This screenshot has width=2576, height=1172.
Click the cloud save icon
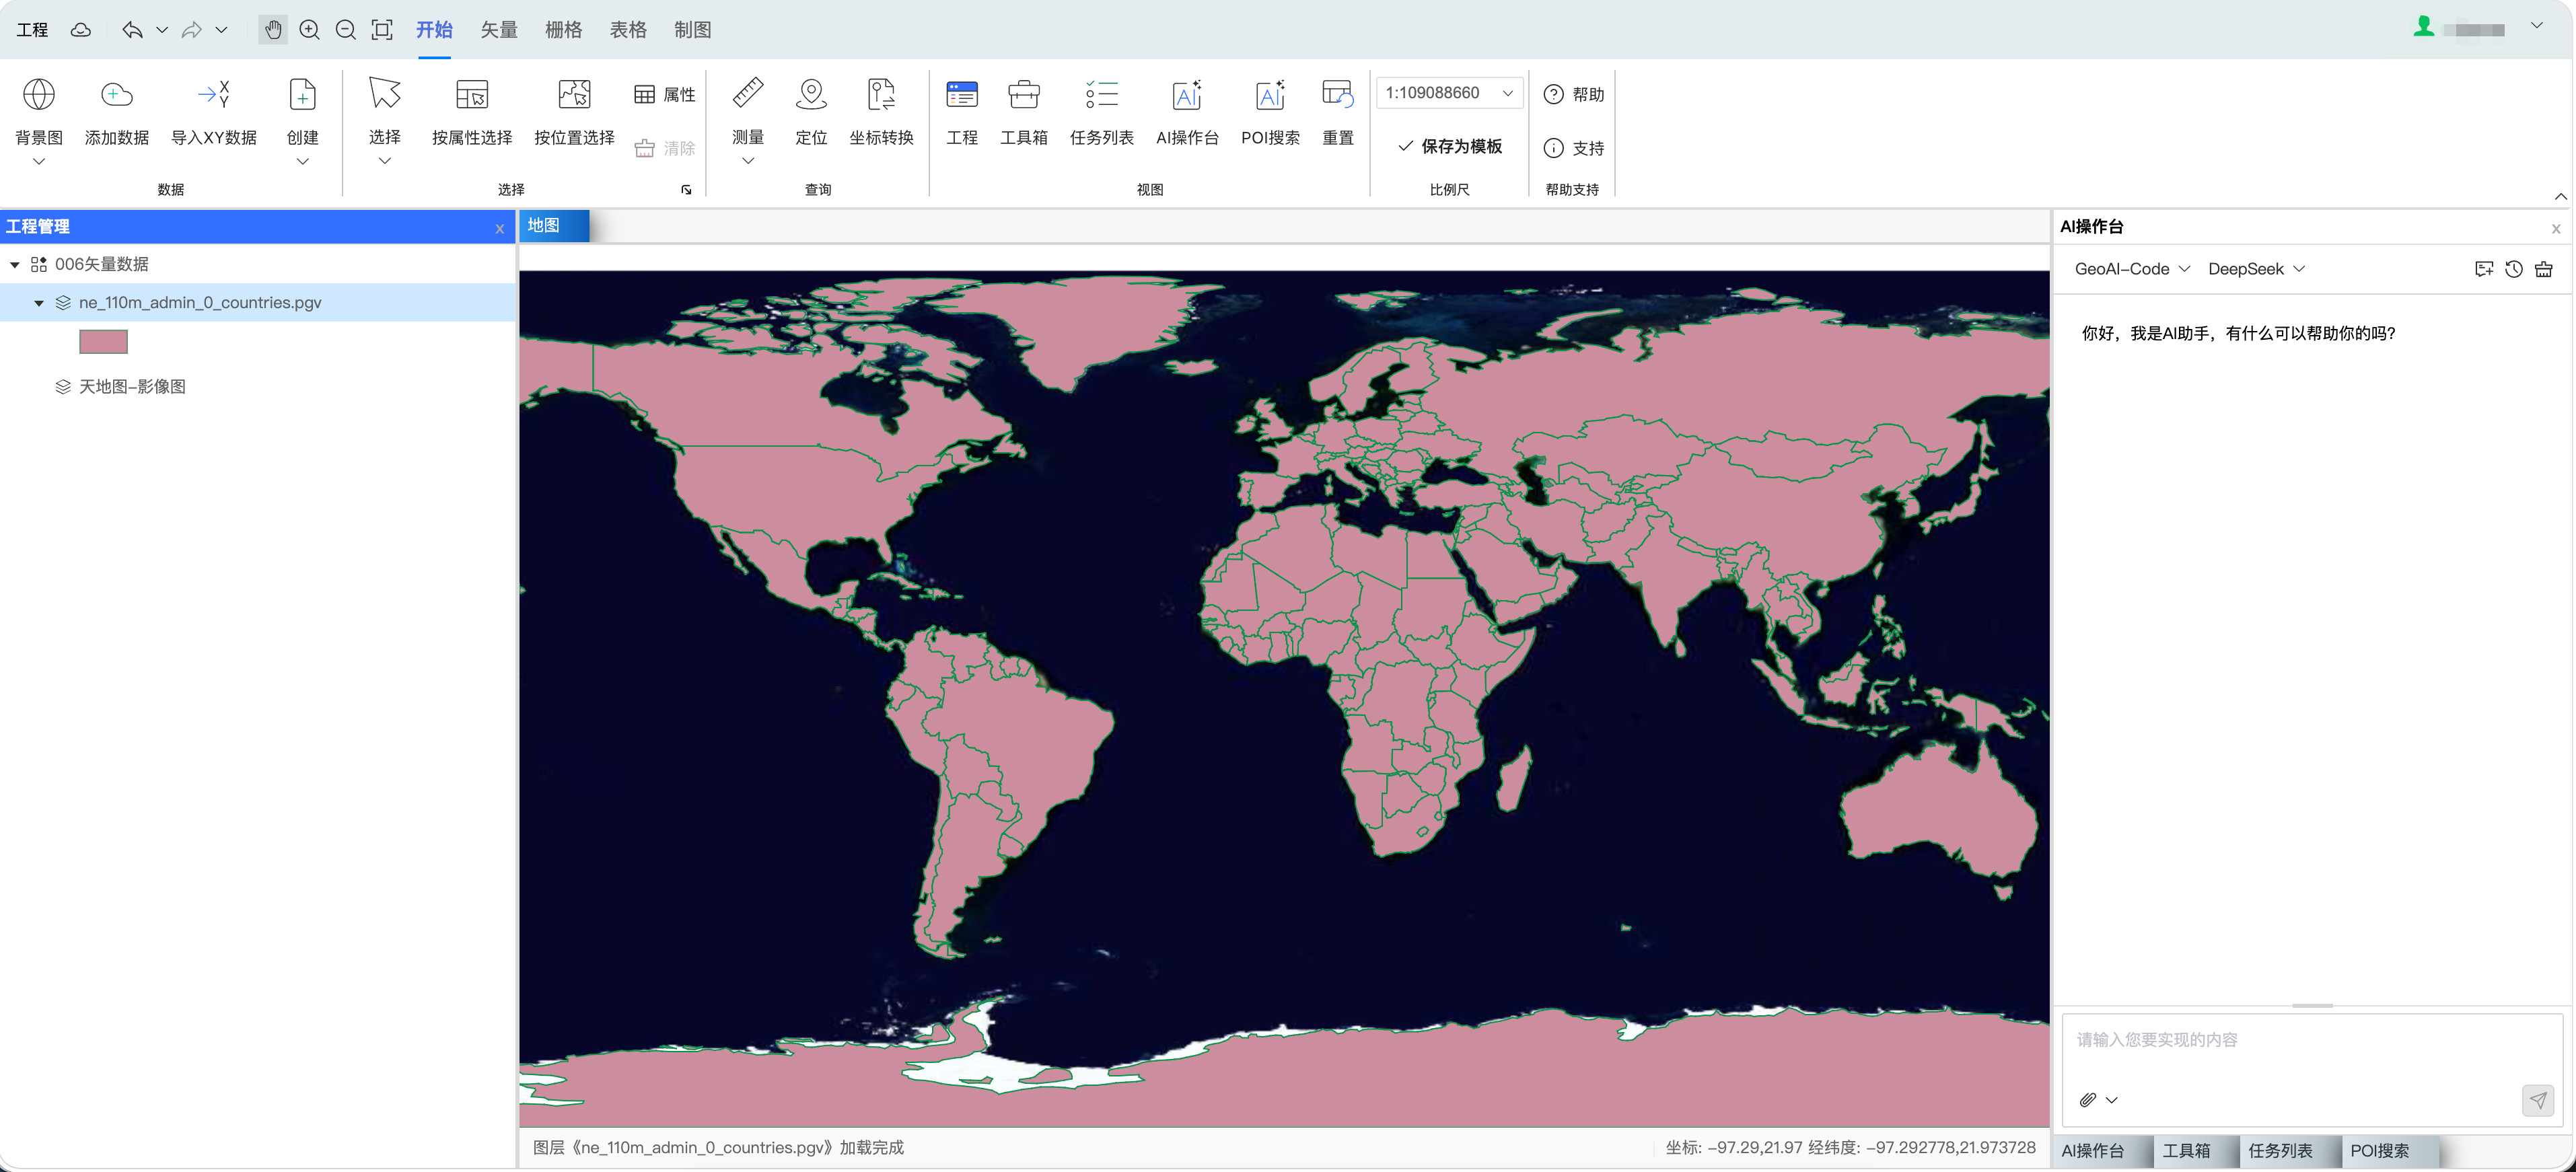[x=81, y=30]
